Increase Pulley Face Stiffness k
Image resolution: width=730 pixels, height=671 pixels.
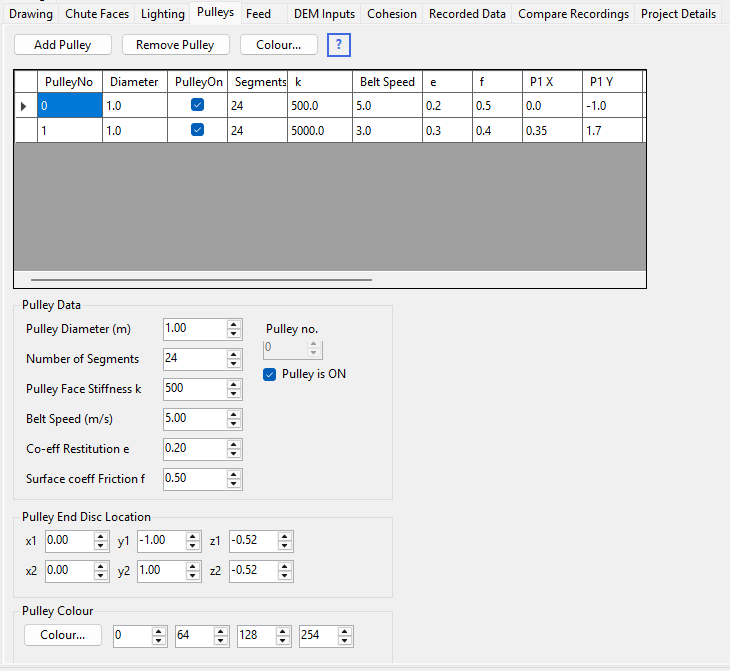pos(234,385)
